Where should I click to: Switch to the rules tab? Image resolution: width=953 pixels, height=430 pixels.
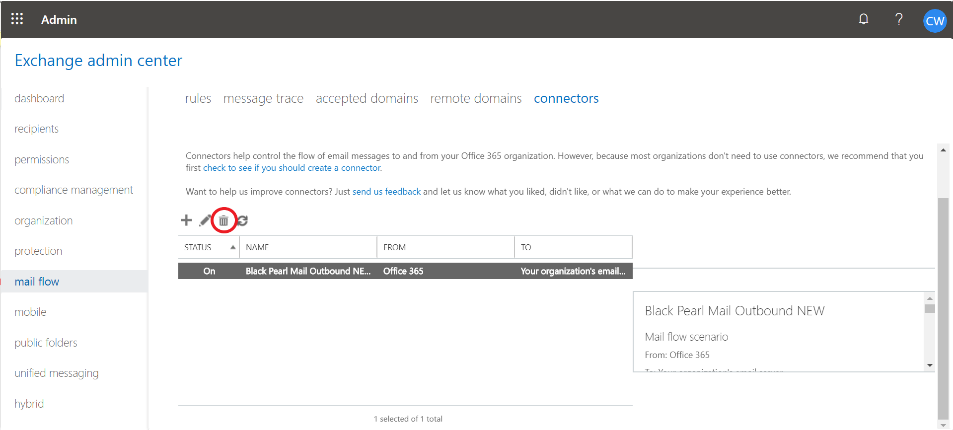tap(198, 99)
